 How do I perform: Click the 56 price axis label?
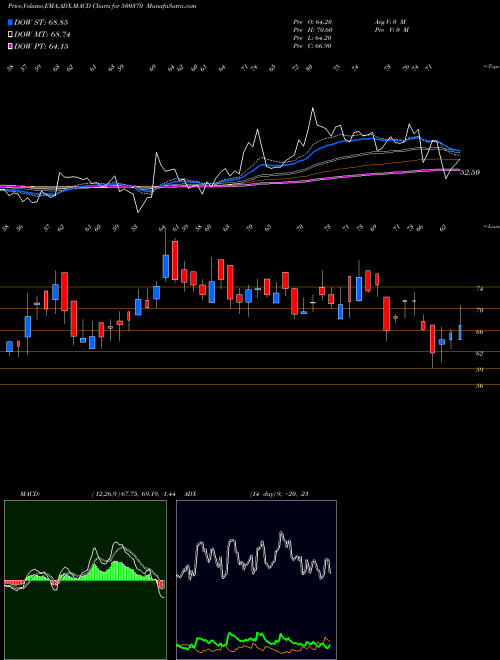tap(479, 386)
